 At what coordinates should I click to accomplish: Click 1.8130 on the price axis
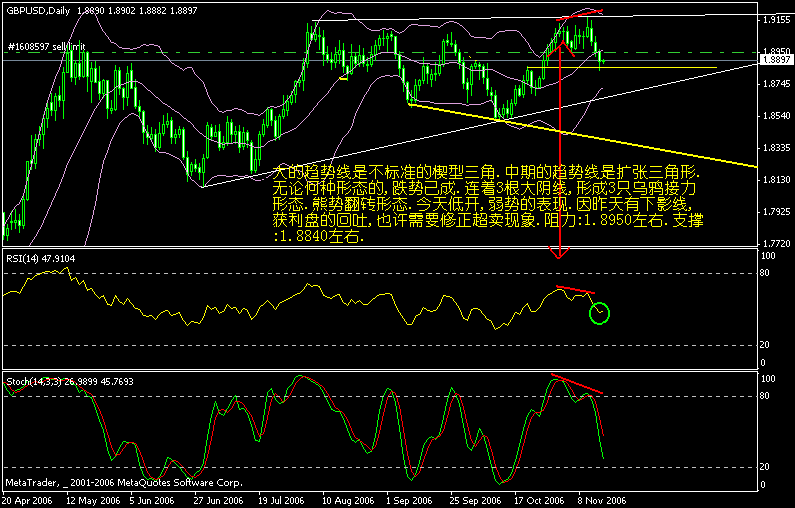click(777, 180)
